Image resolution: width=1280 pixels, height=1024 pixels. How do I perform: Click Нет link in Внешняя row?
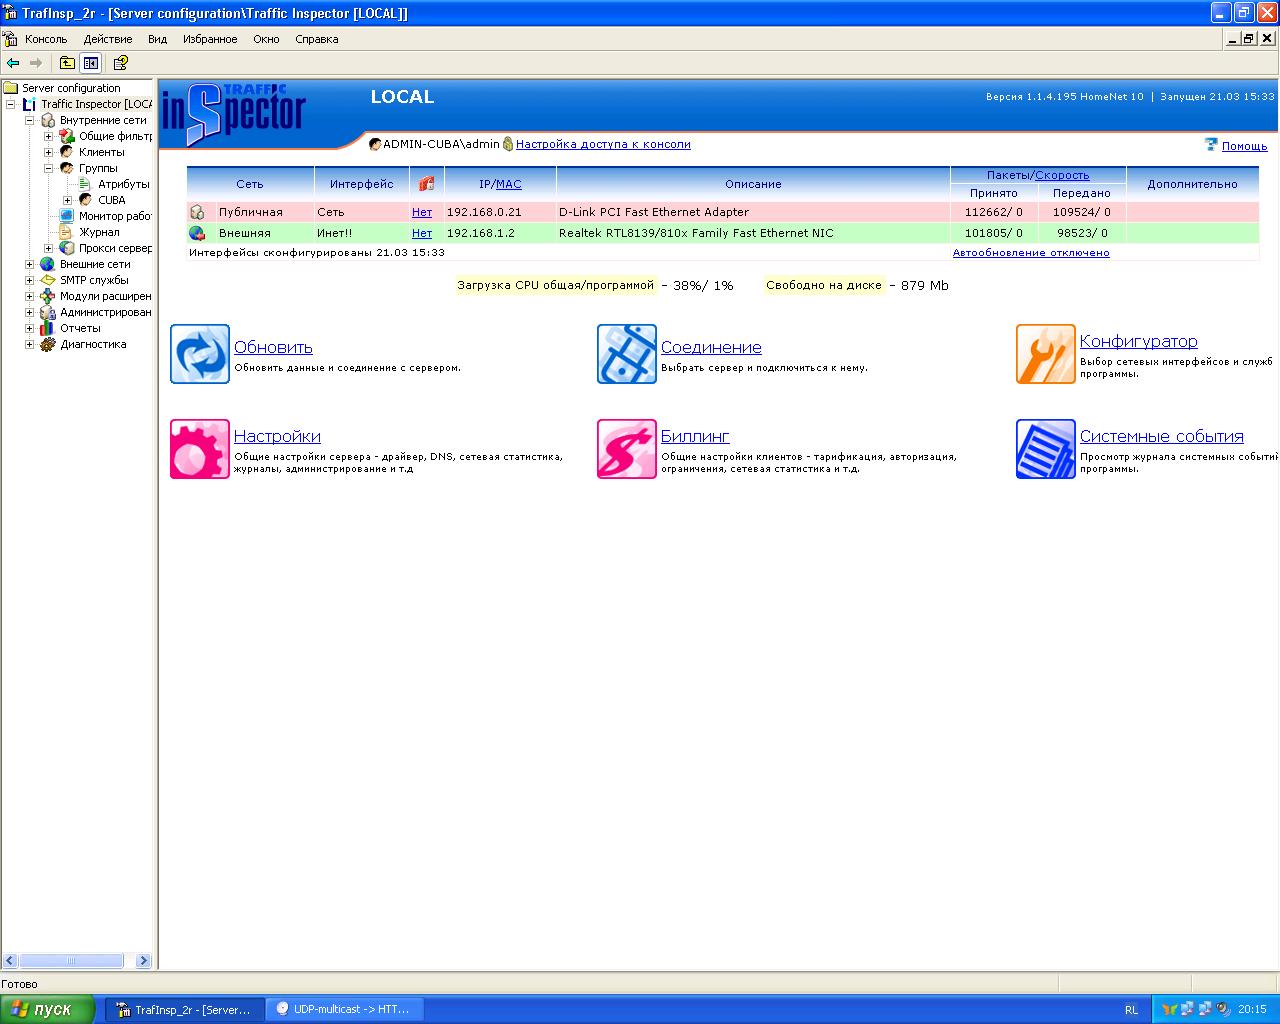point(422,233)
